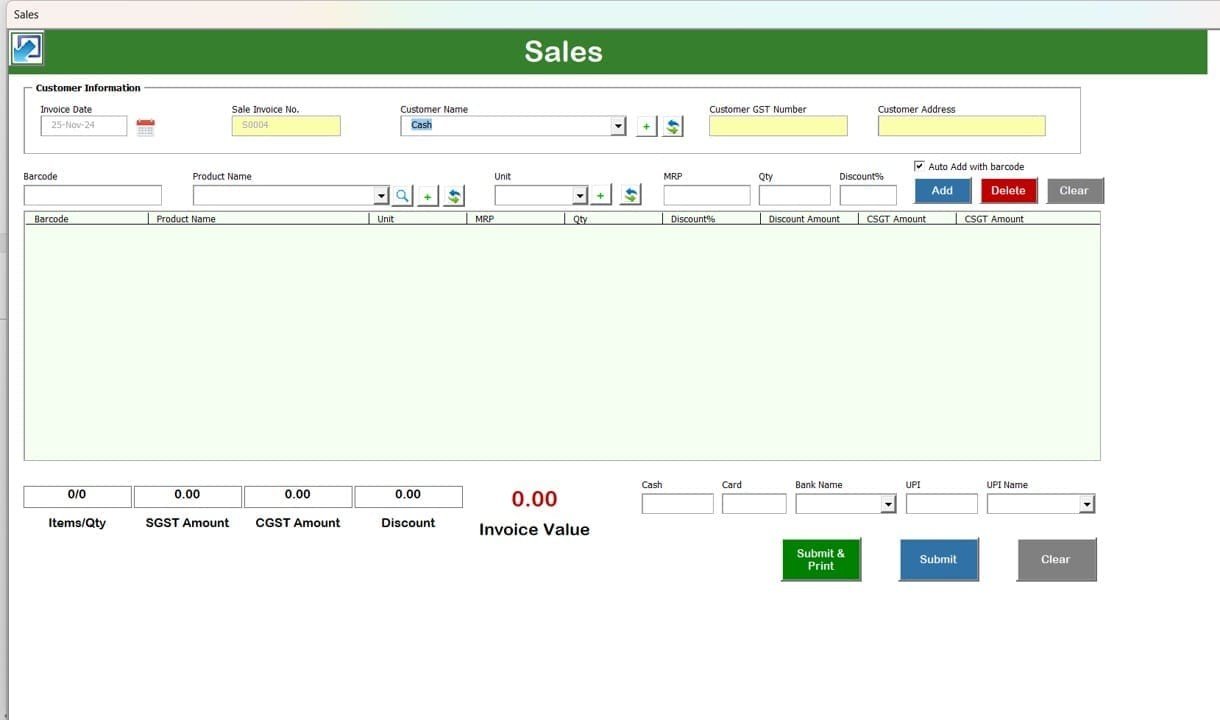
Task: Click the SGST Amount total box
Action: pyautogui.click(x=187, y=496)
